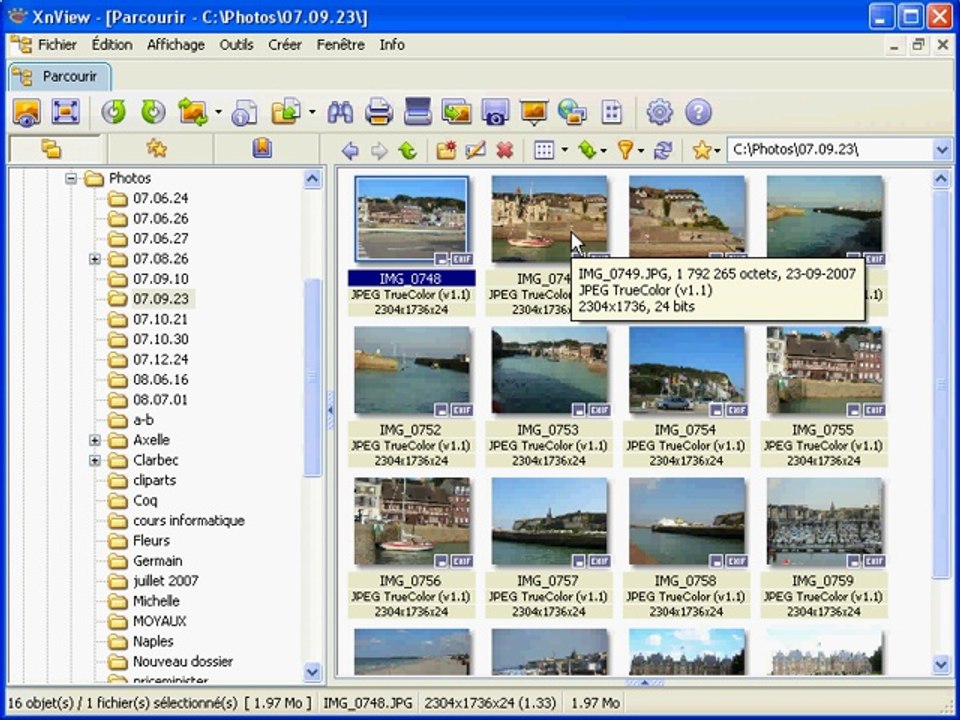The width and height of the screenshot is (960, 720).
Task: Select the IMG_0748 thumbnail
Action: [x=411, y=220]
